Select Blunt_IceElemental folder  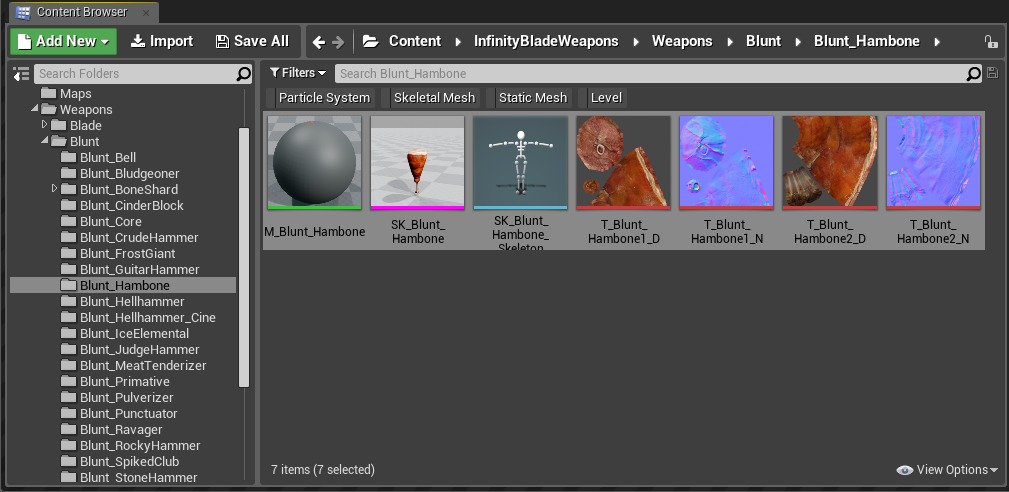click(126, 334)
